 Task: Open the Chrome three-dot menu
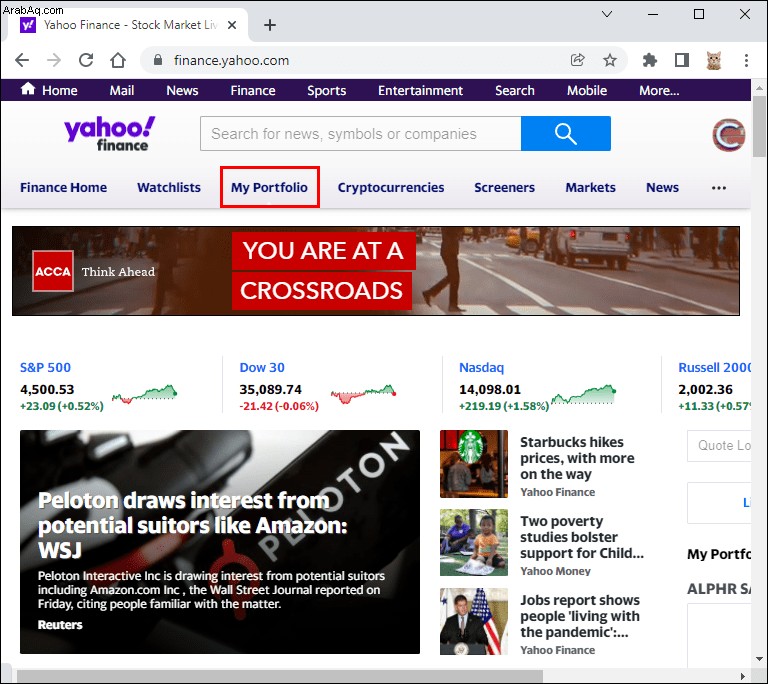(746, 60)
